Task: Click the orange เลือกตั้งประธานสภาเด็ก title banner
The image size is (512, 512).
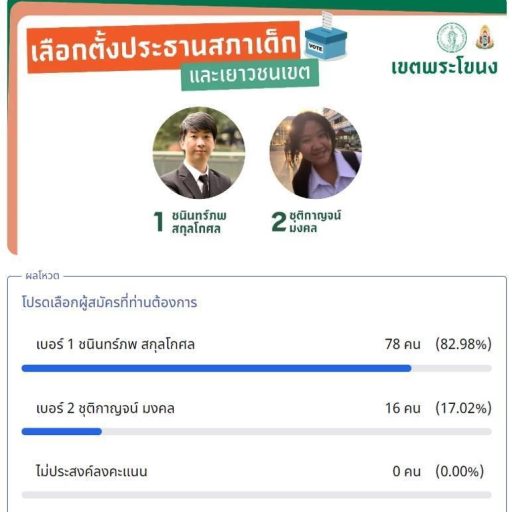Action: click(x=163, y=48)
